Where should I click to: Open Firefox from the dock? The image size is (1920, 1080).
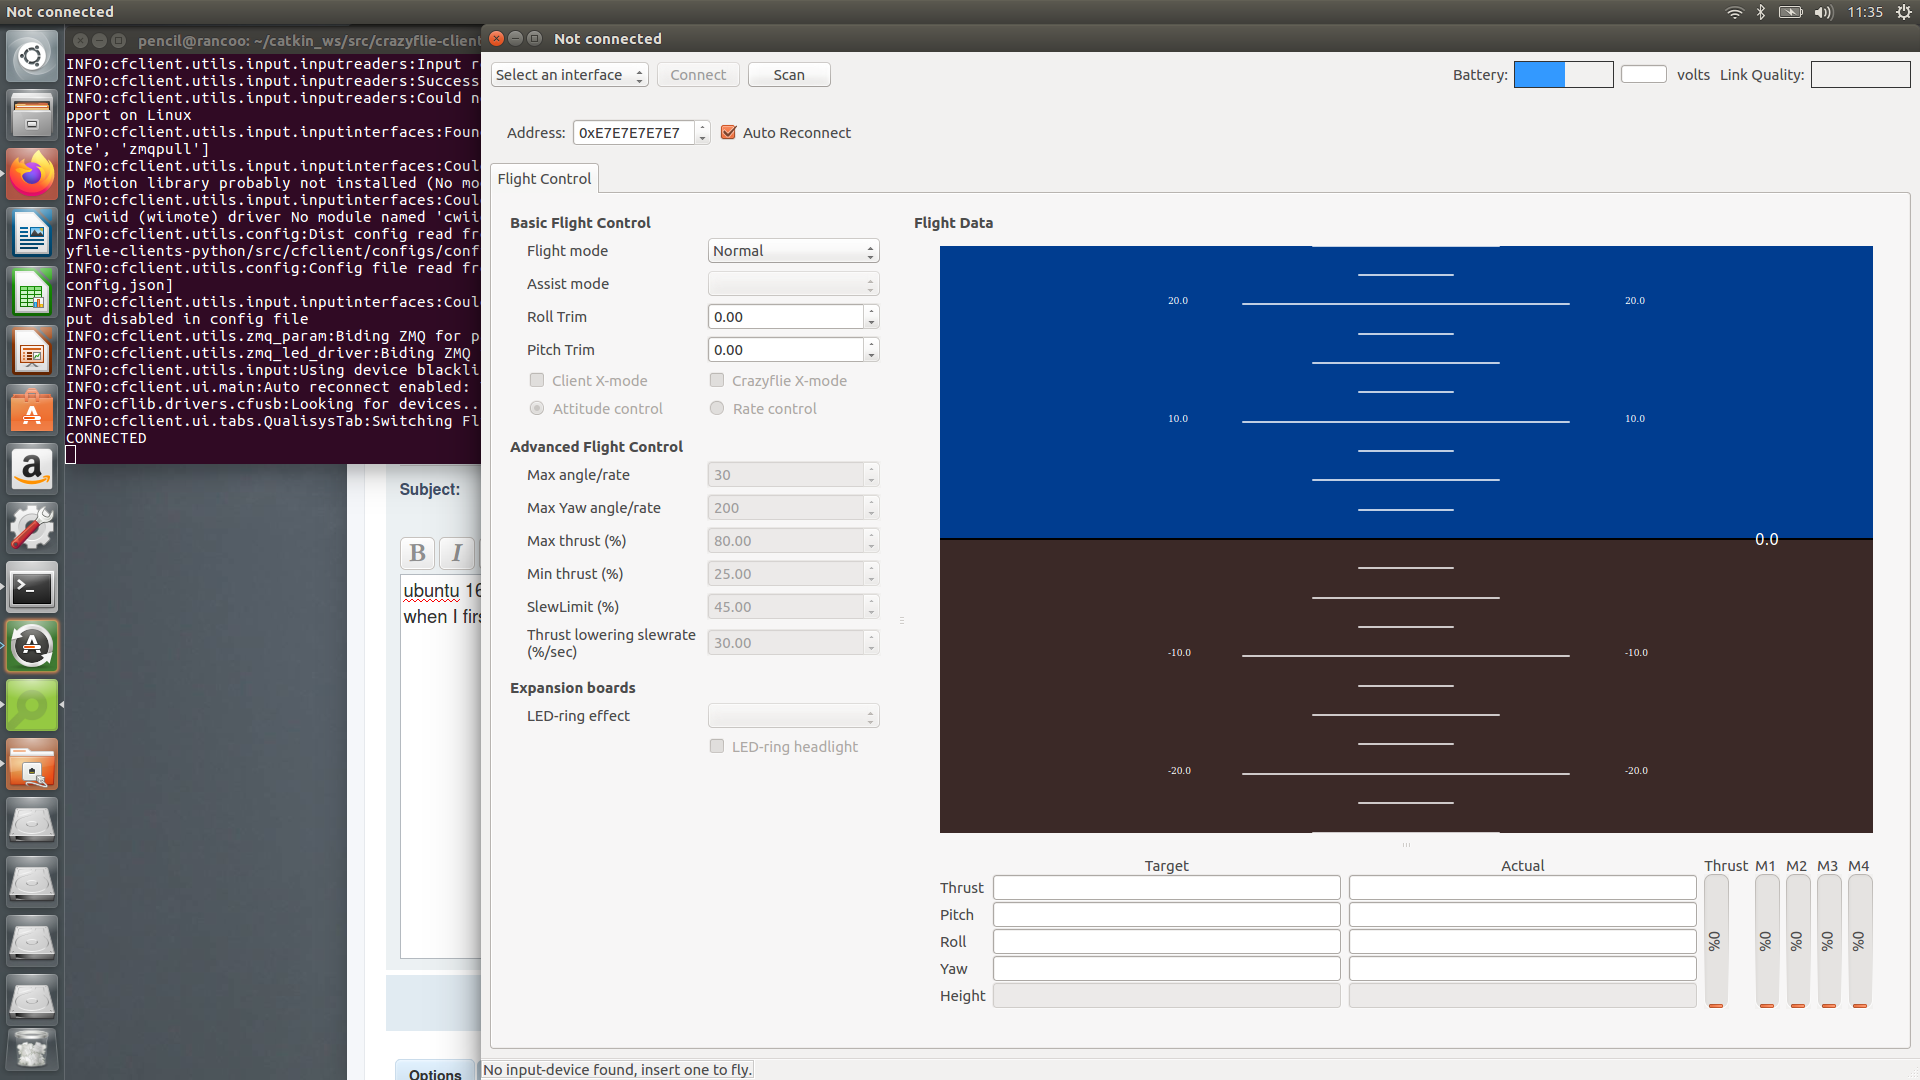tap(32, 175)
